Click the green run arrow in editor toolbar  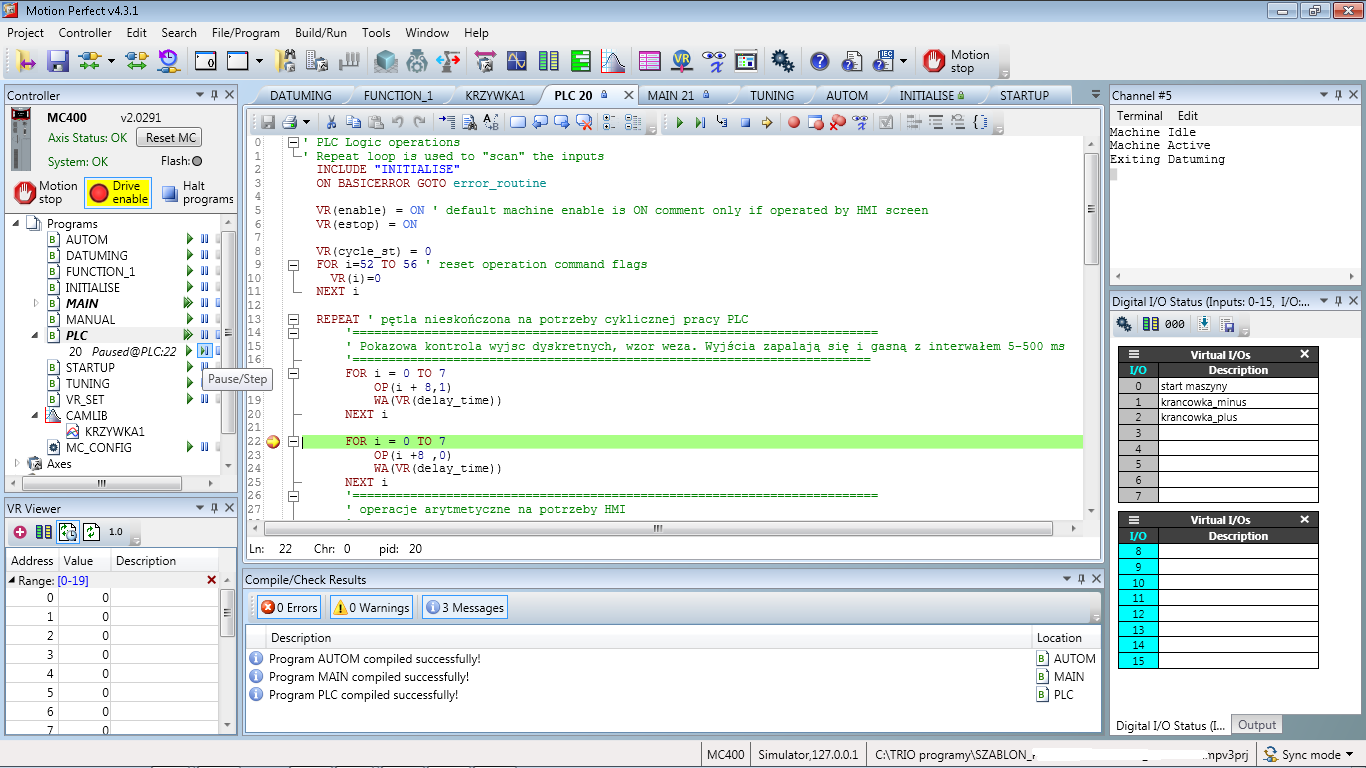679,122
